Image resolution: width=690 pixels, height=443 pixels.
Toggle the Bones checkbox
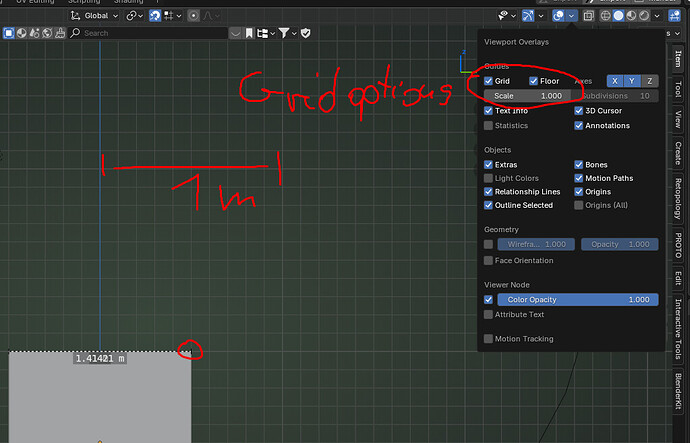point(579,165)
